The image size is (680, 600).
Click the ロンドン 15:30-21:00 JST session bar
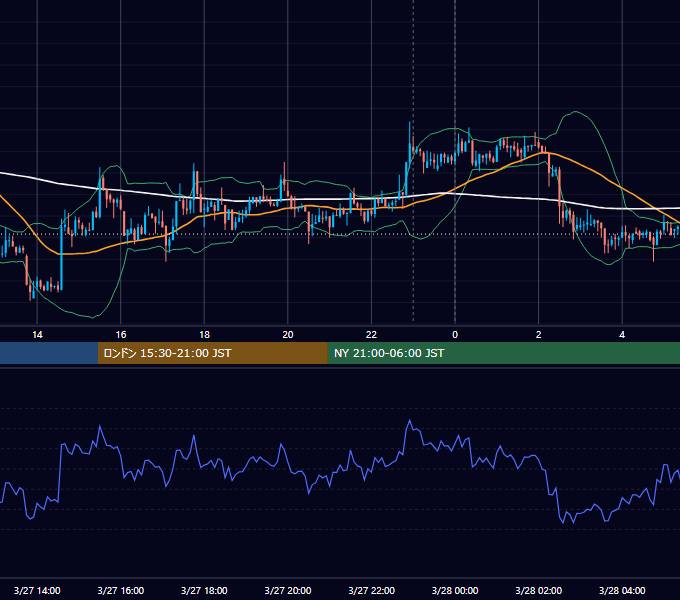[x=212, y=353]
